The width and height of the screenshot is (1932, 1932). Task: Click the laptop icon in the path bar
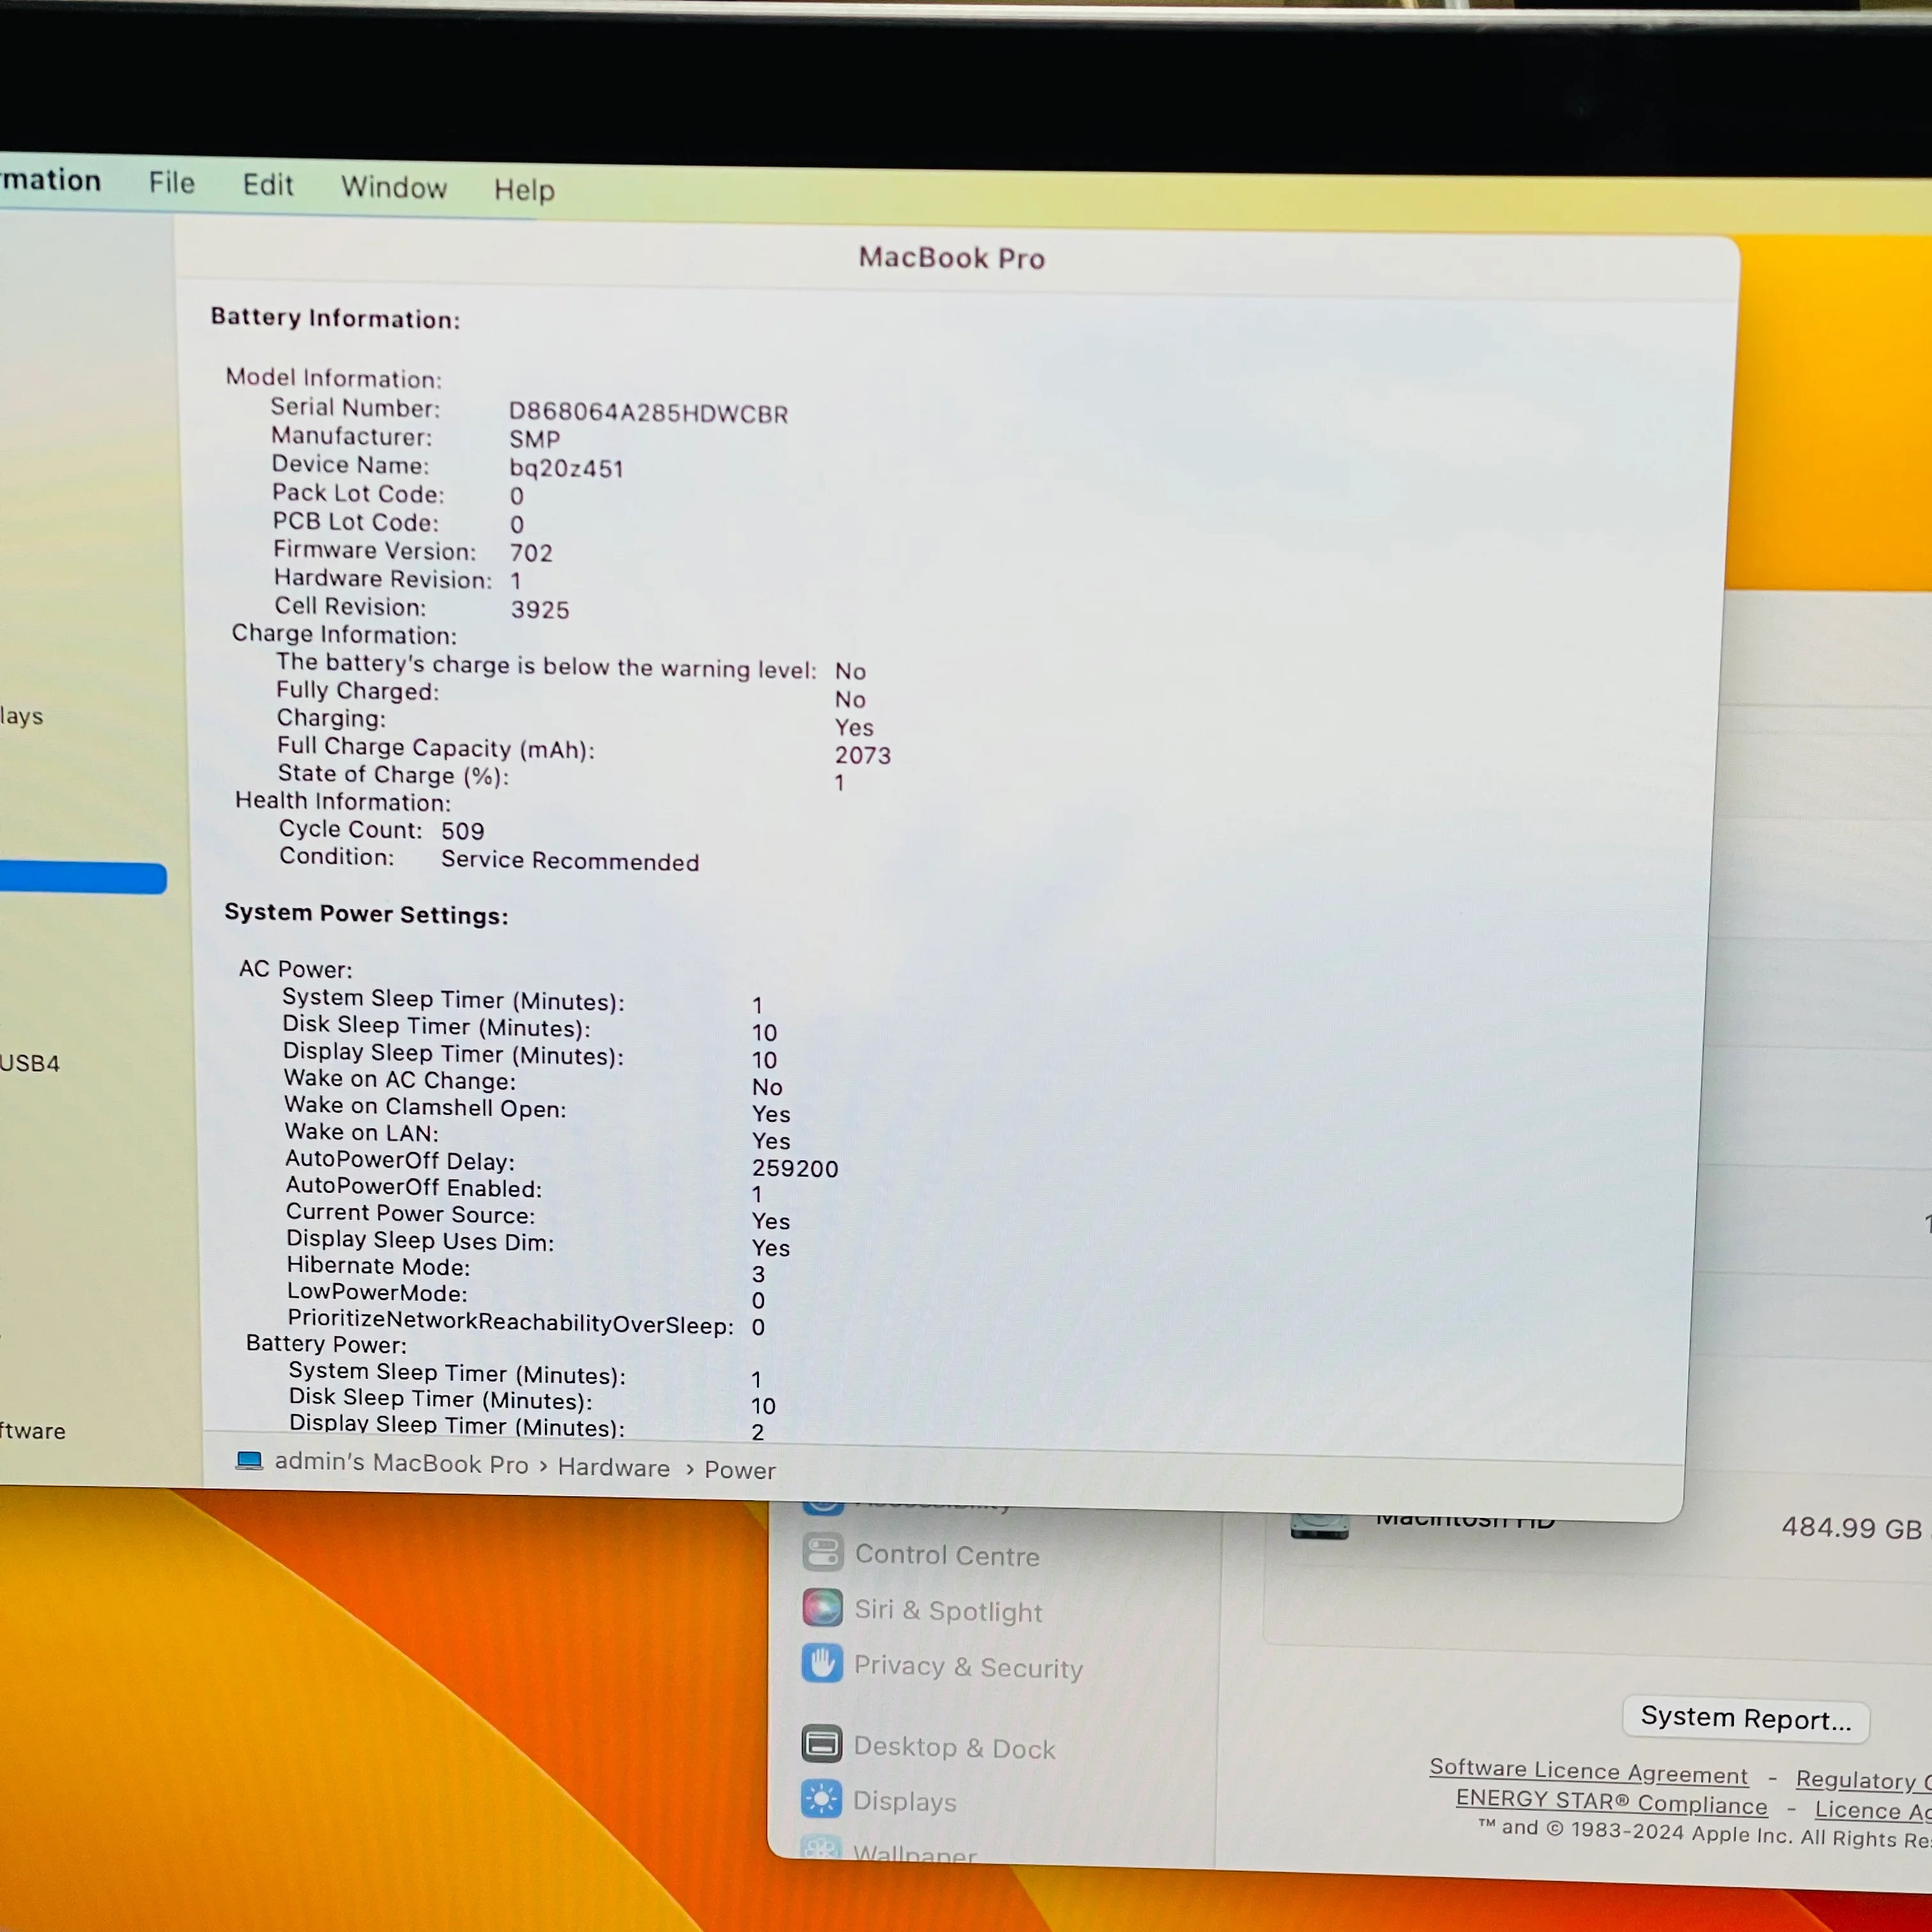tap(249, 1461)
